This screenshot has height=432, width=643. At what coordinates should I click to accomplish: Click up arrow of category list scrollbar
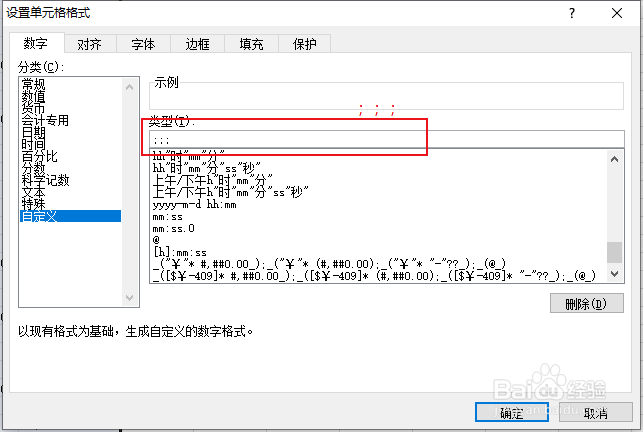click(x=130, y=87)
